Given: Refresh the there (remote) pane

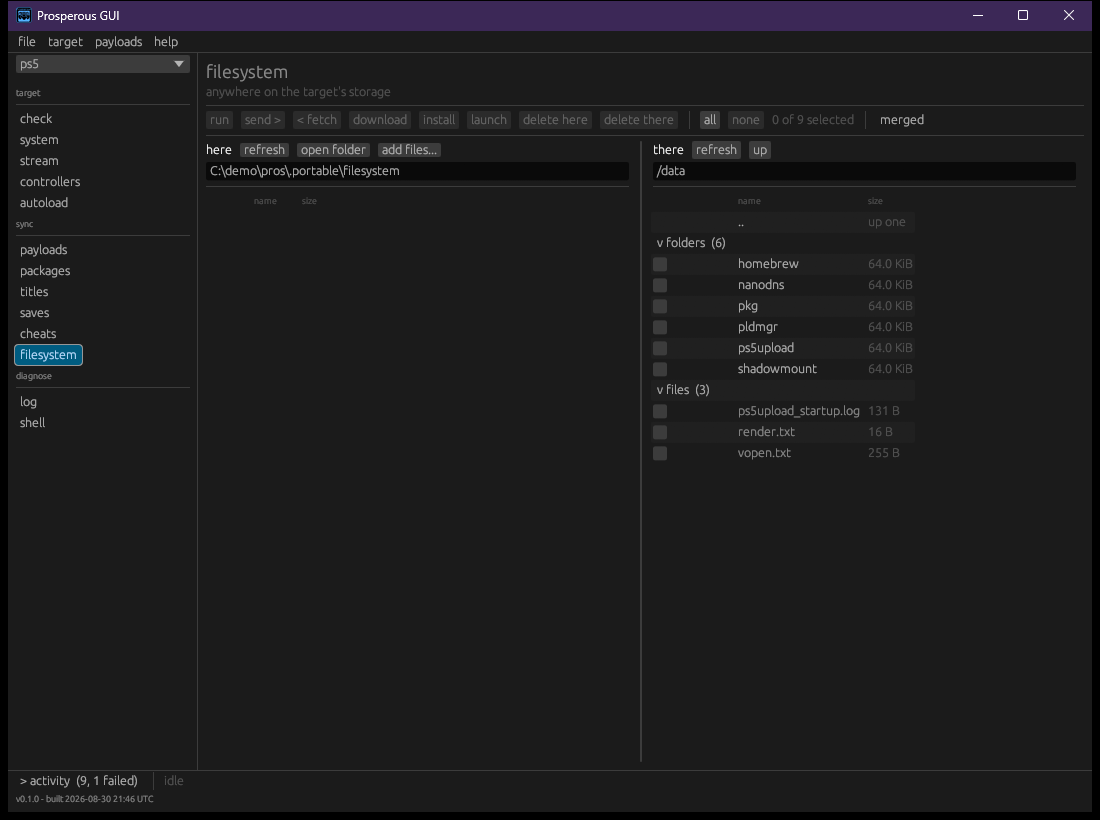Looking at the screenshot, I should click(x=716, y=150).
